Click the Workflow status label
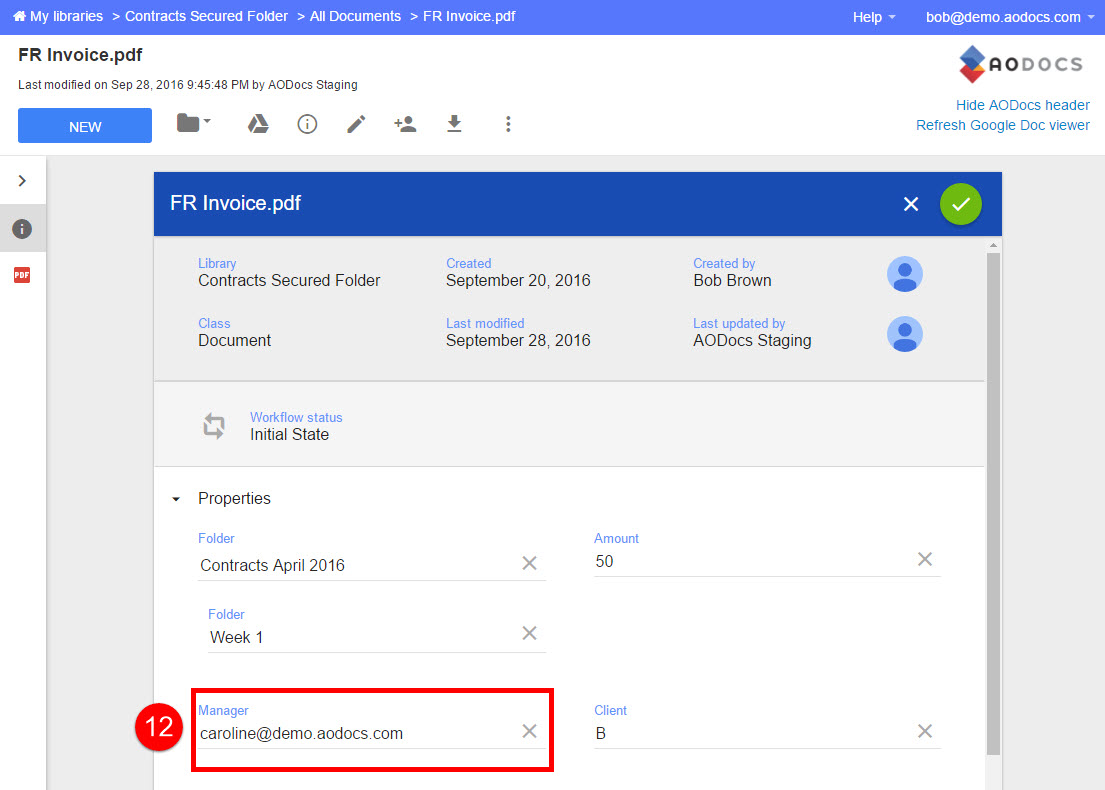The image size is (1105, 790). (x=296, y=417)
